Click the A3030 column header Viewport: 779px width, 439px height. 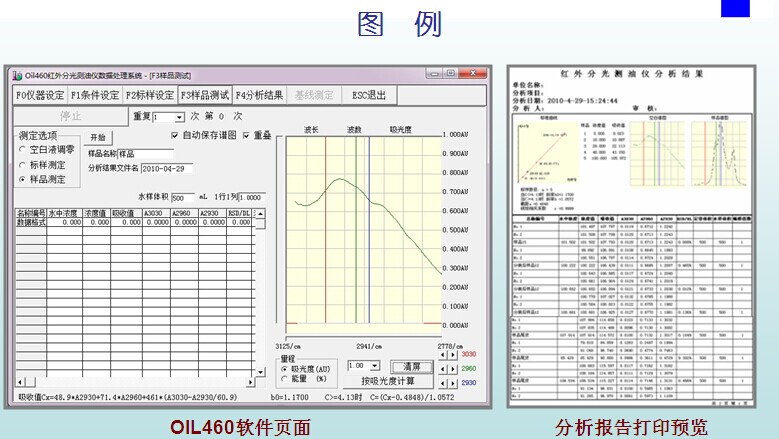pos(156,214)
